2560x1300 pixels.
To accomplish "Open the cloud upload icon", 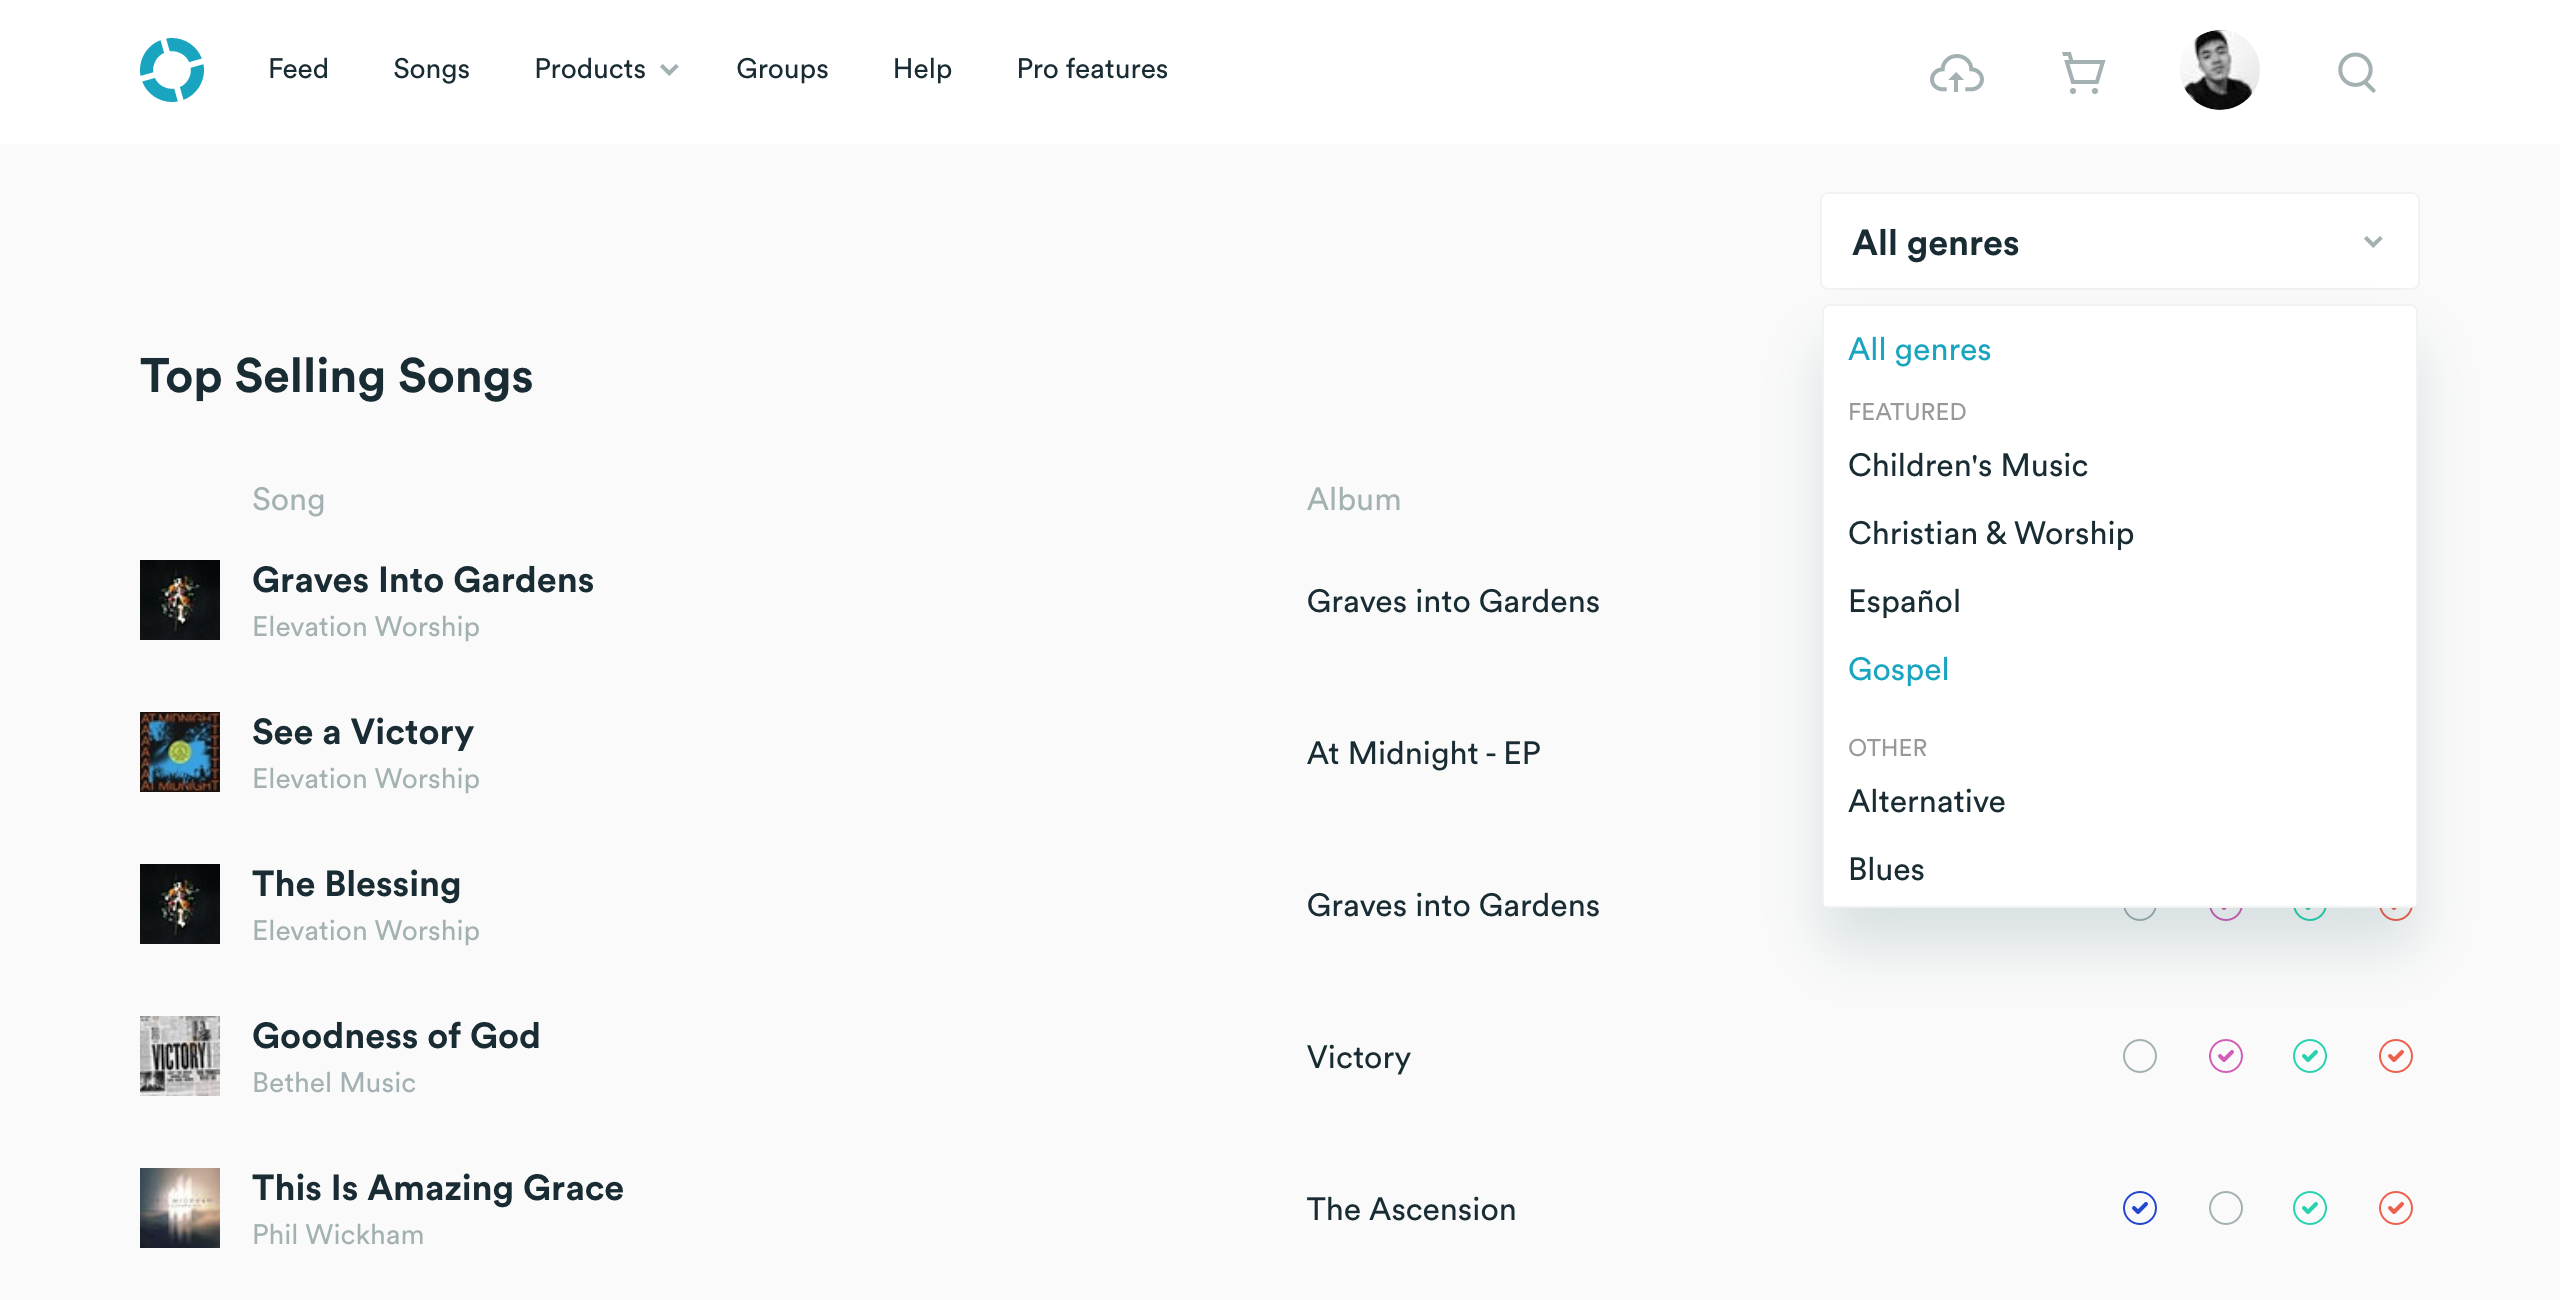I will coord(1956,73).
